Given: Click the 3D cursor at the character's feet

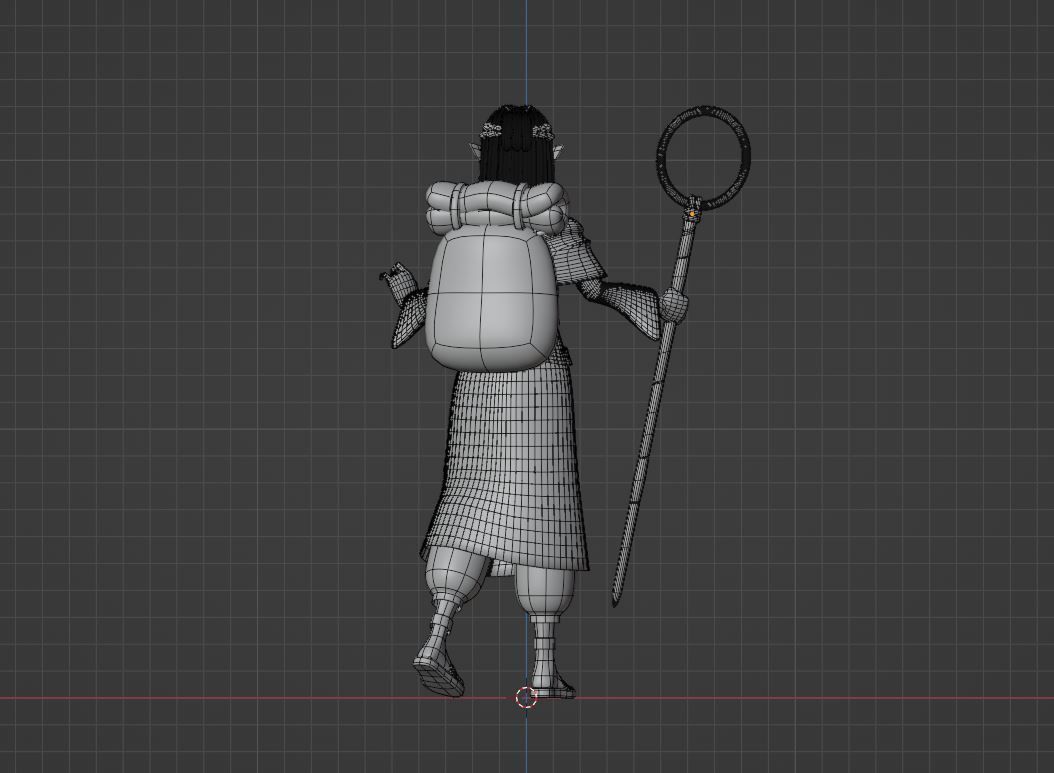Looking at the screenshot, I should click(x=526, y=698).
